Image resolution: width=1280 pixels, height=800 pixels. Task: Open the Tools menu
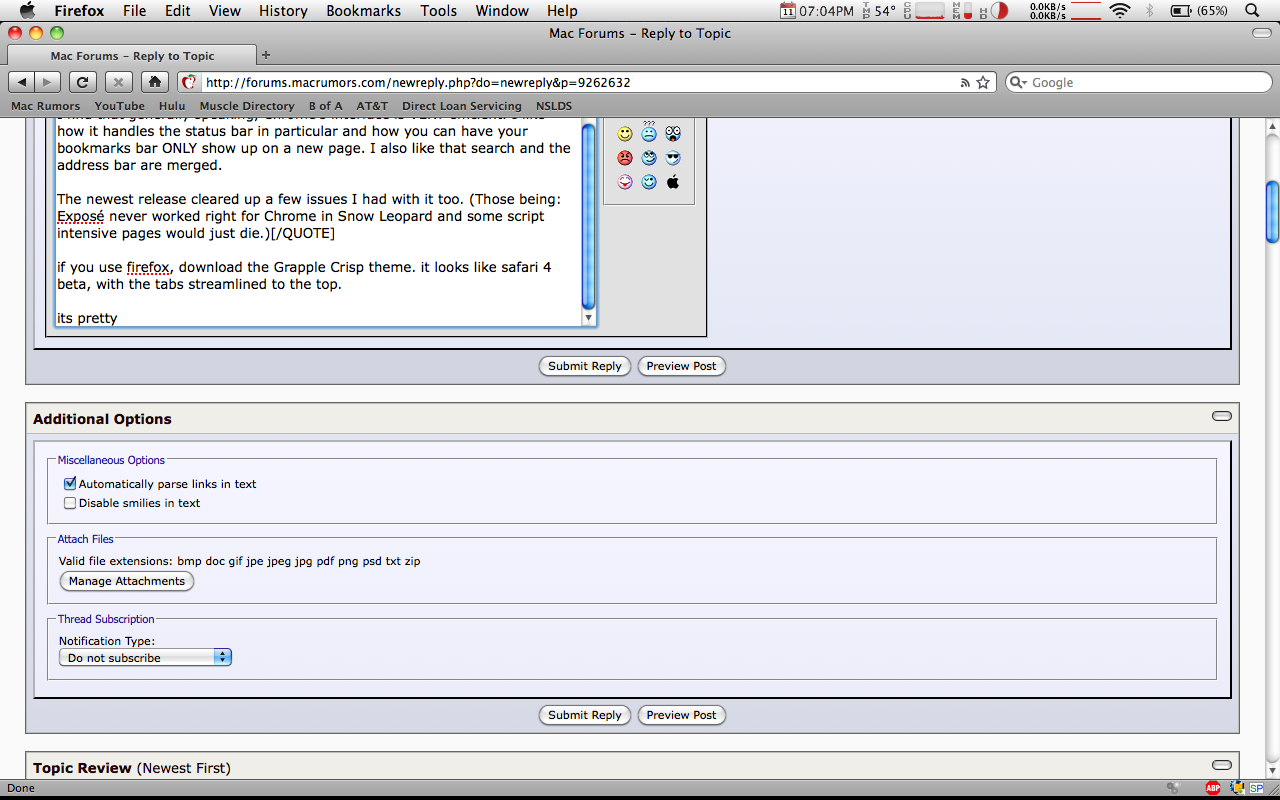[438, 11]
